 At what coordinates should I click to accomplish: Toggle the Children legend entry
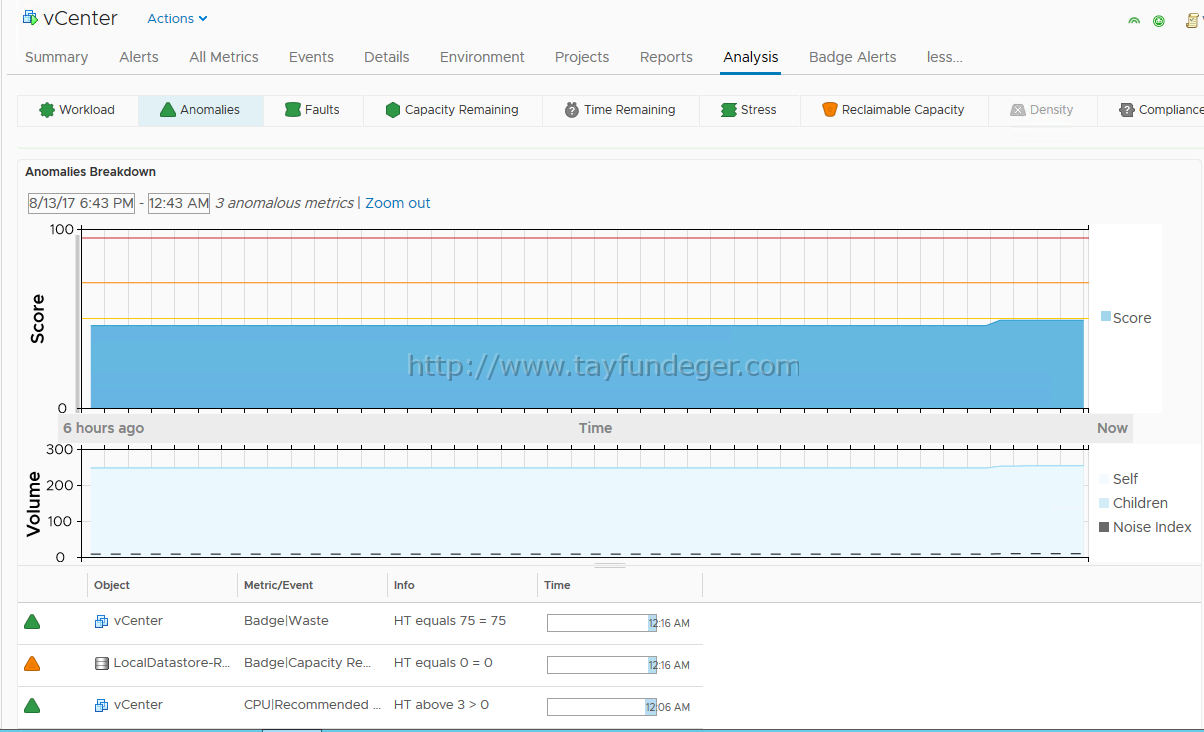coord(1133,503)
